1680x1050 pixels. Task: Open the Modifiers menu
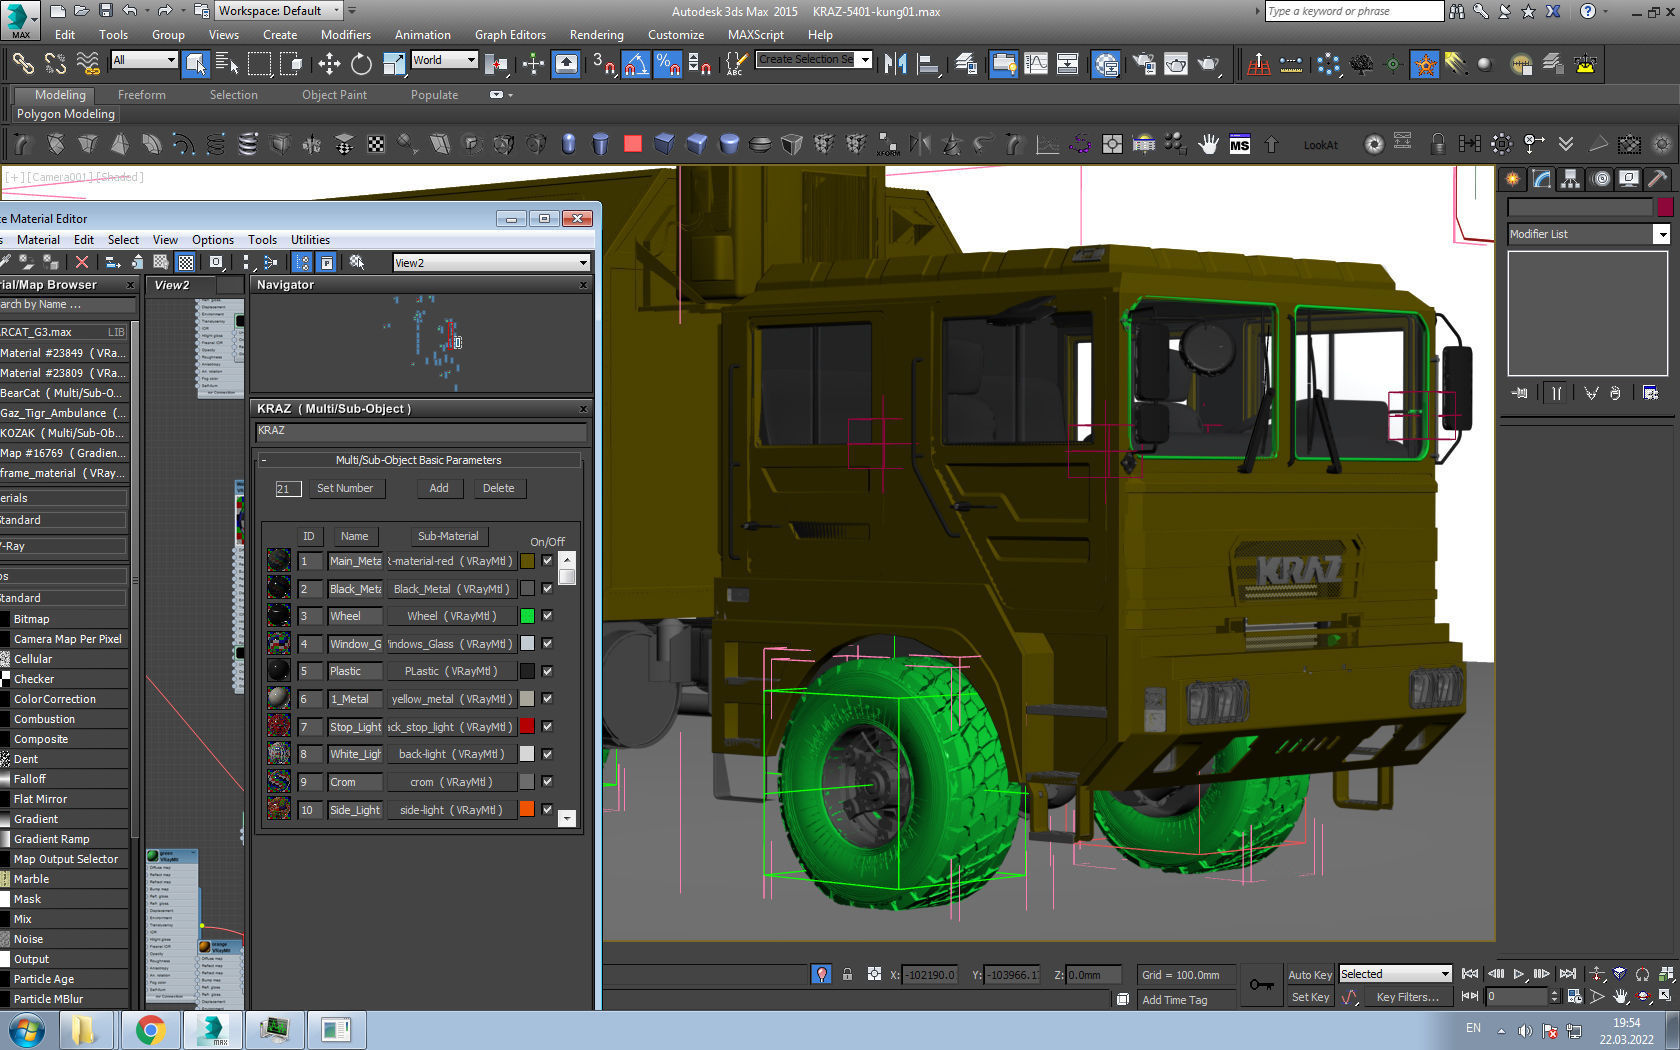click(x=346, y=35)
